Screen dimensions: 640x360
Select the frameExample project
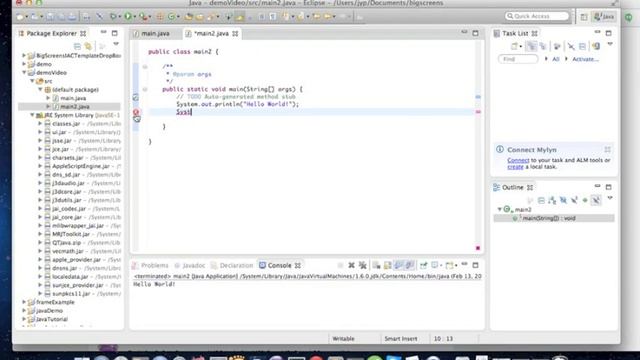(55, 302)
